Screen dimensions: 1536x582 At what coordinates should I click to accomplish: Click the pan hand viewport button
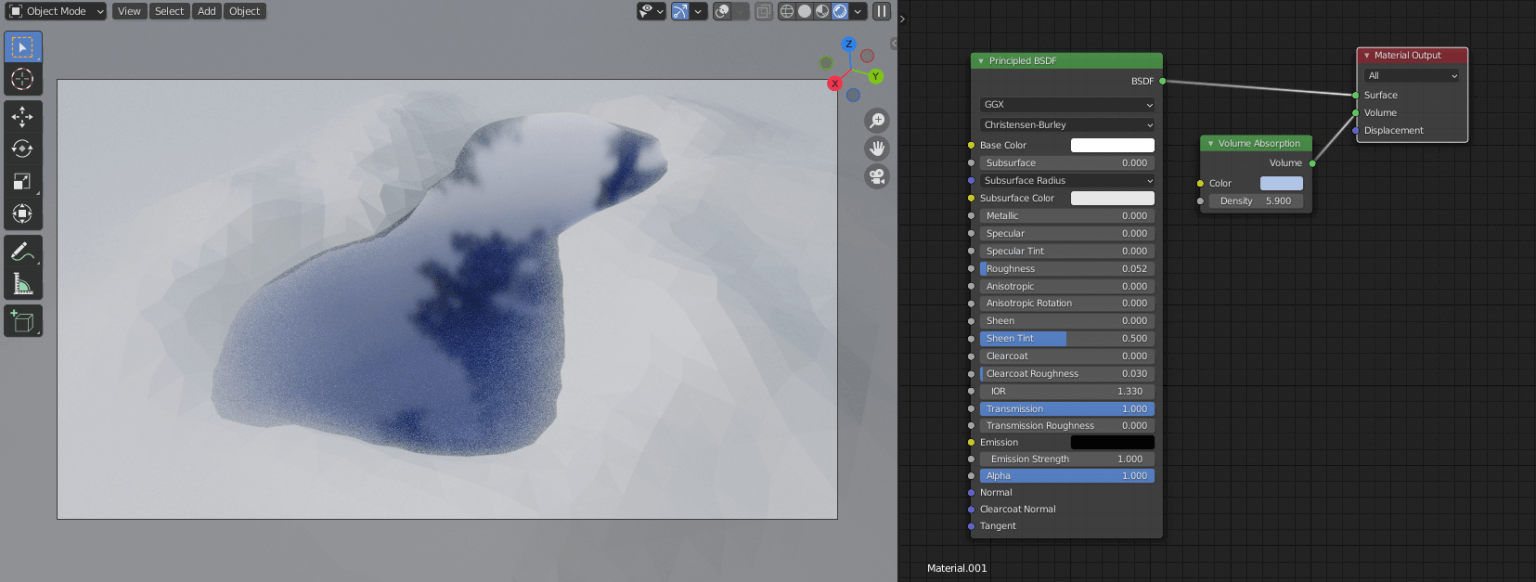877,148
